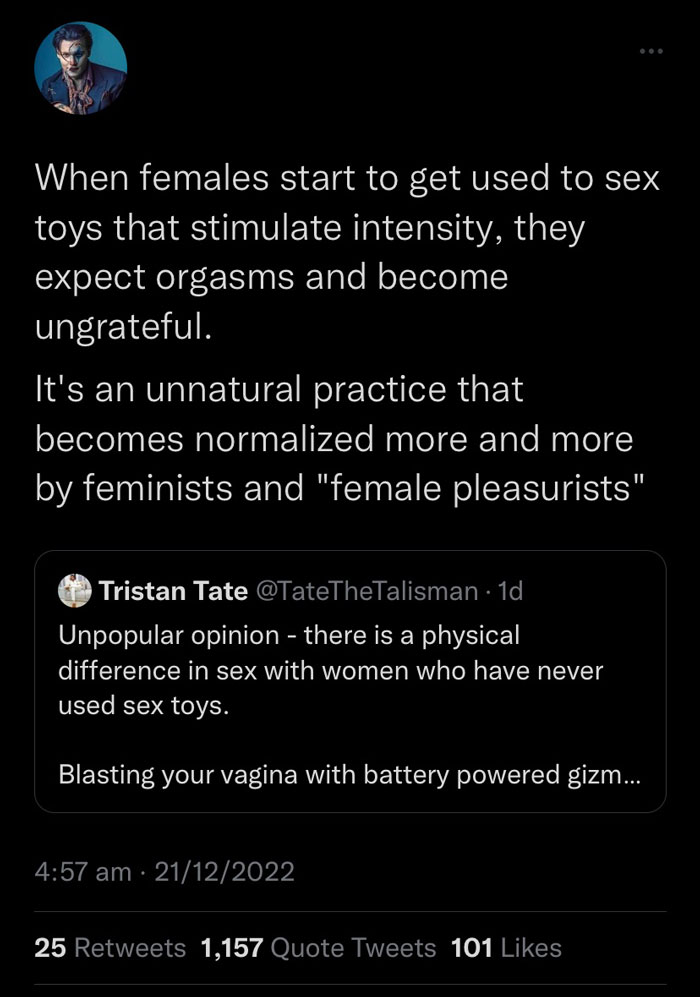Screen dimensions: 700x997
Task: View the 101 Likes list
Action: (506, 948)
